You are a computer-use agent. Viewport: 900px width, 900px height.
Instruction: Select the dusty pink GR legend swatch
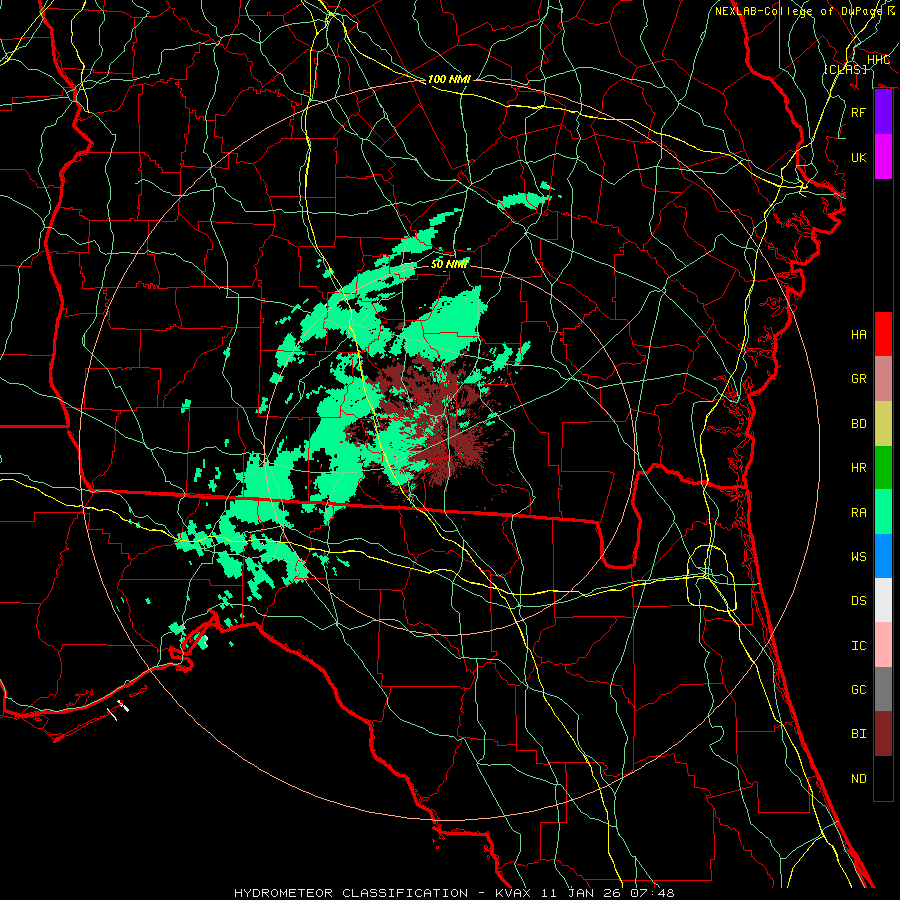(883, 379)
